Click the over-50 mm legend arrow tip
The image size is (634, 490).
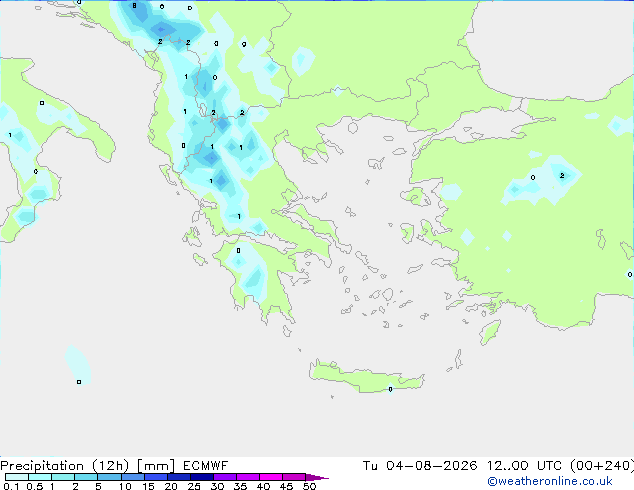point(317,477)
